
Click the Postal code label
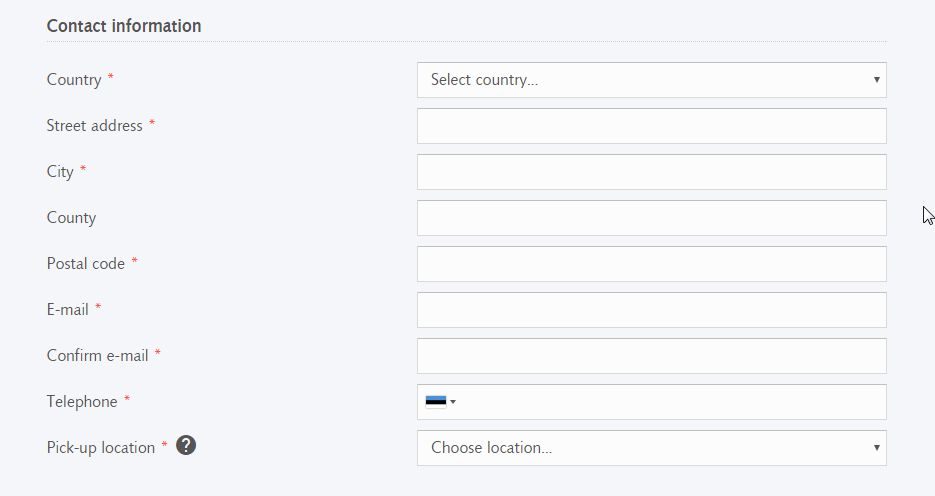pos(85,264)
